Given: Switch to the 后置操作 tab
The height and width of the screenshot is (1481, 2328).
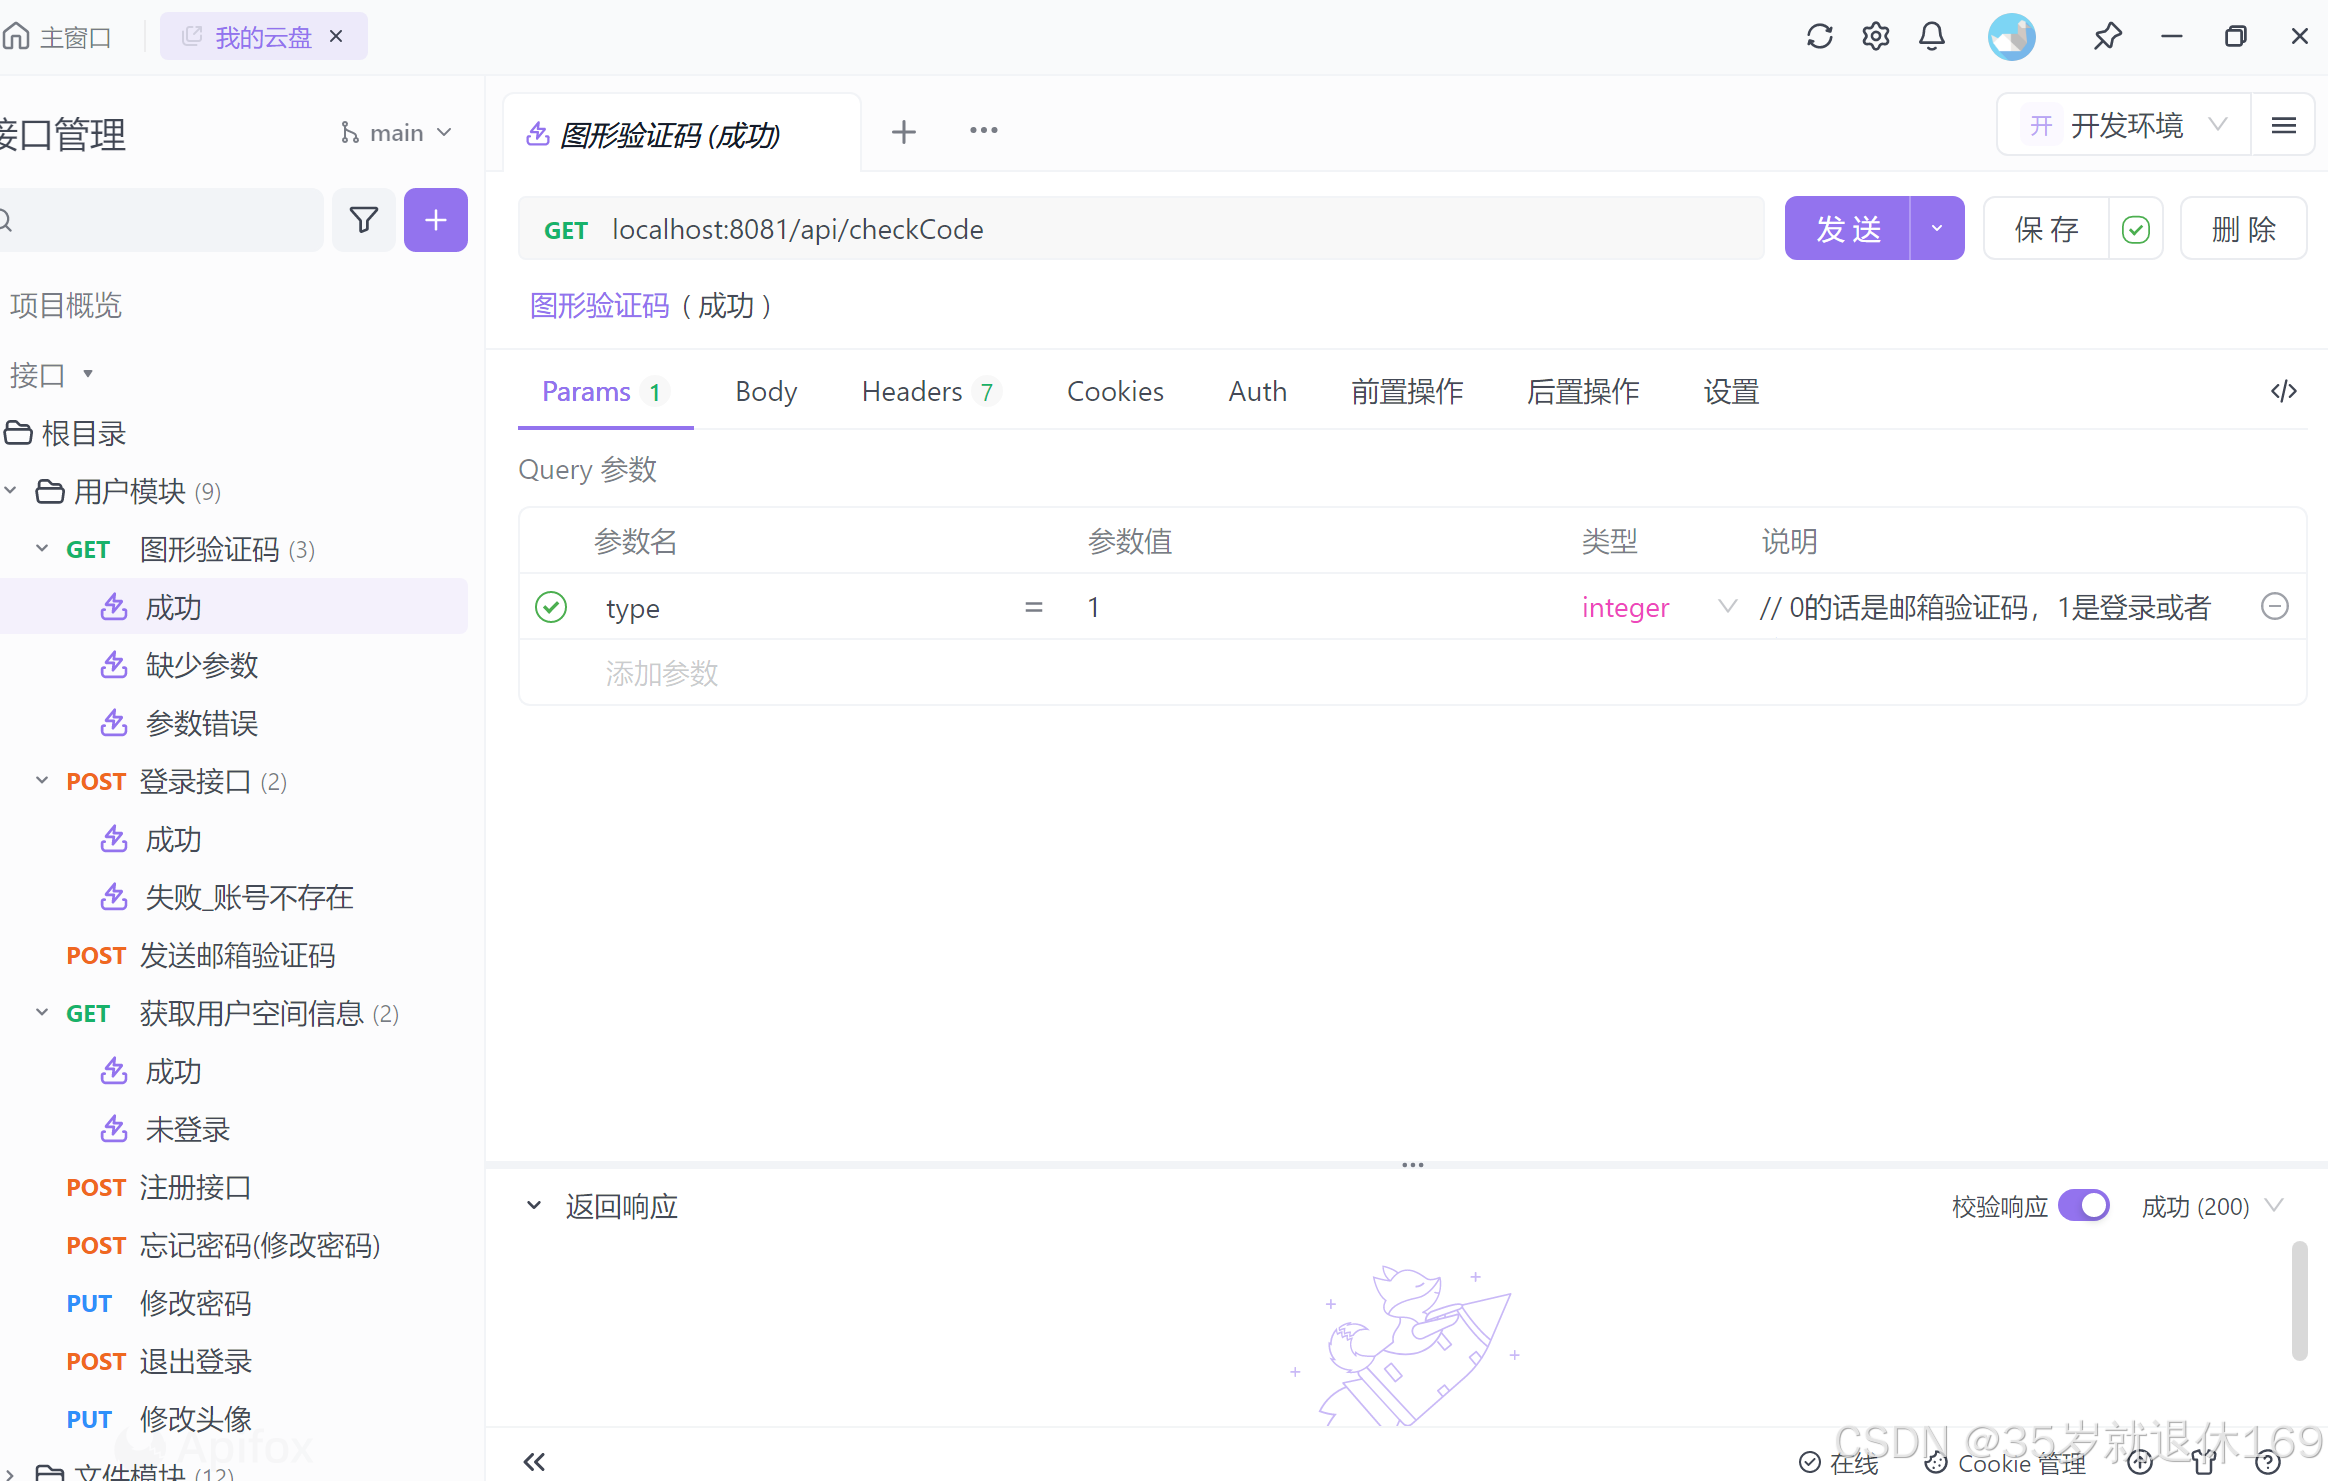Looking at the screenshot, I should point(1582,391).
